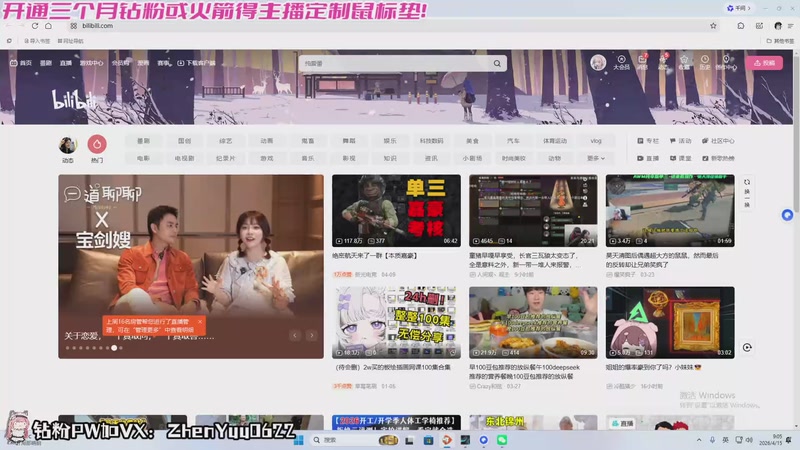
Task: Select the 汽车 category tab
Action: pyautogui.click(x=513, y=141)
